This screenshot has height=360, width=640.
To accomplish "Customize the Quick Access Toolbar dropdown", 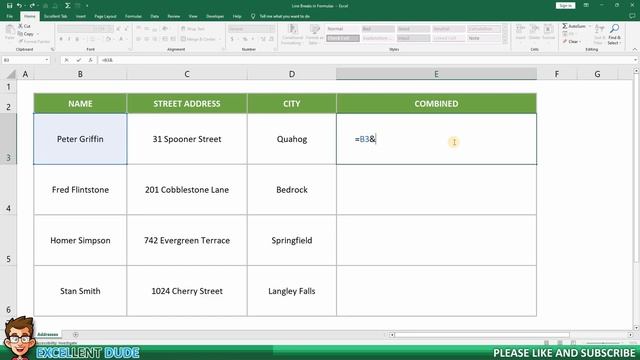I will click(x=87, y=6).
